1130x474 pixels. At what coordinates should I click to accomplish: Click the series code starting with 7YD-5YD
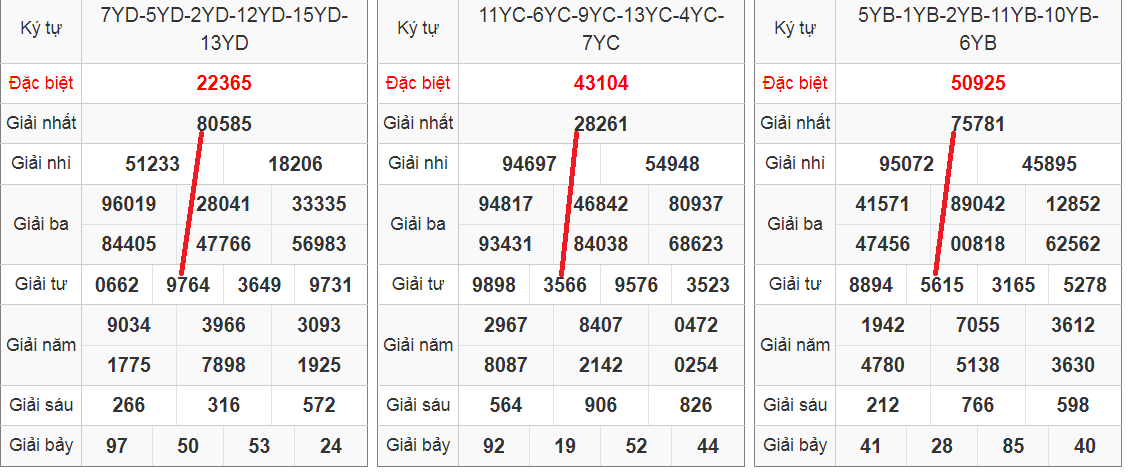224,29
